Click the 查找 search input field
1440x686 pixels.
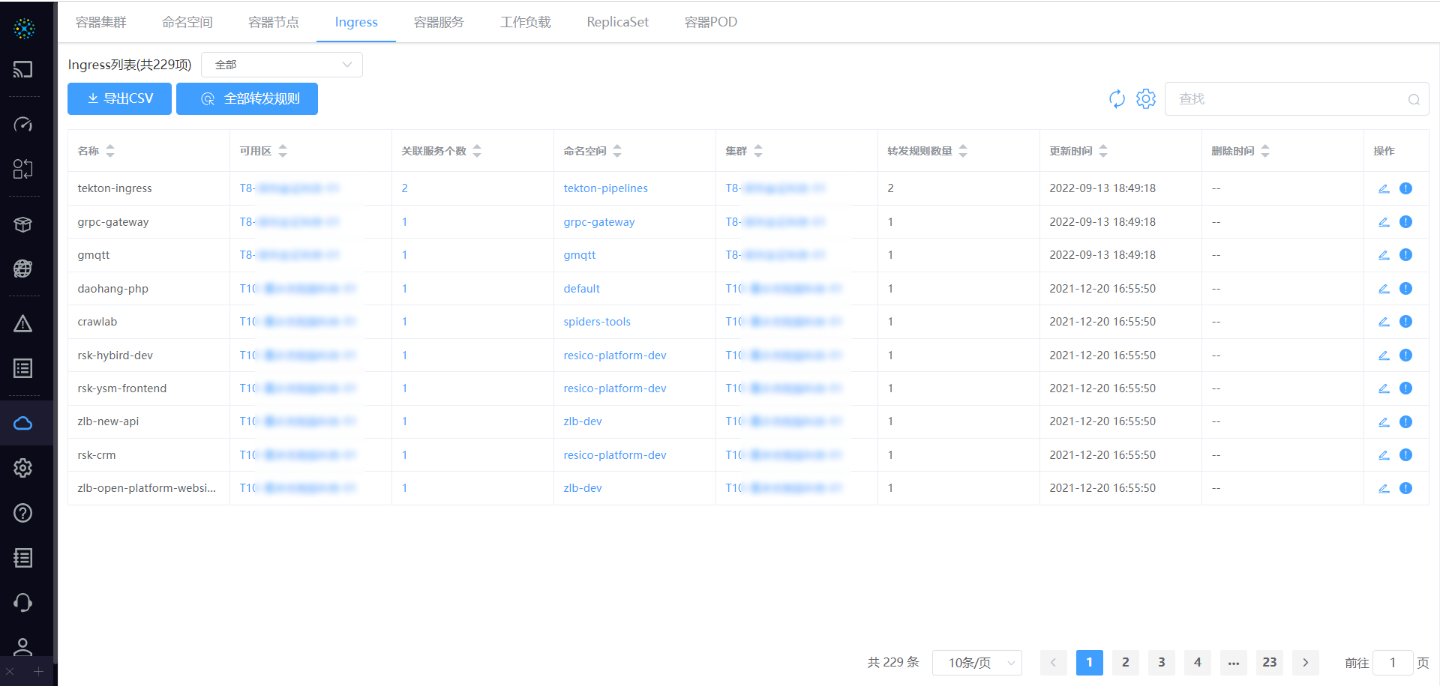pos(1290,99)
